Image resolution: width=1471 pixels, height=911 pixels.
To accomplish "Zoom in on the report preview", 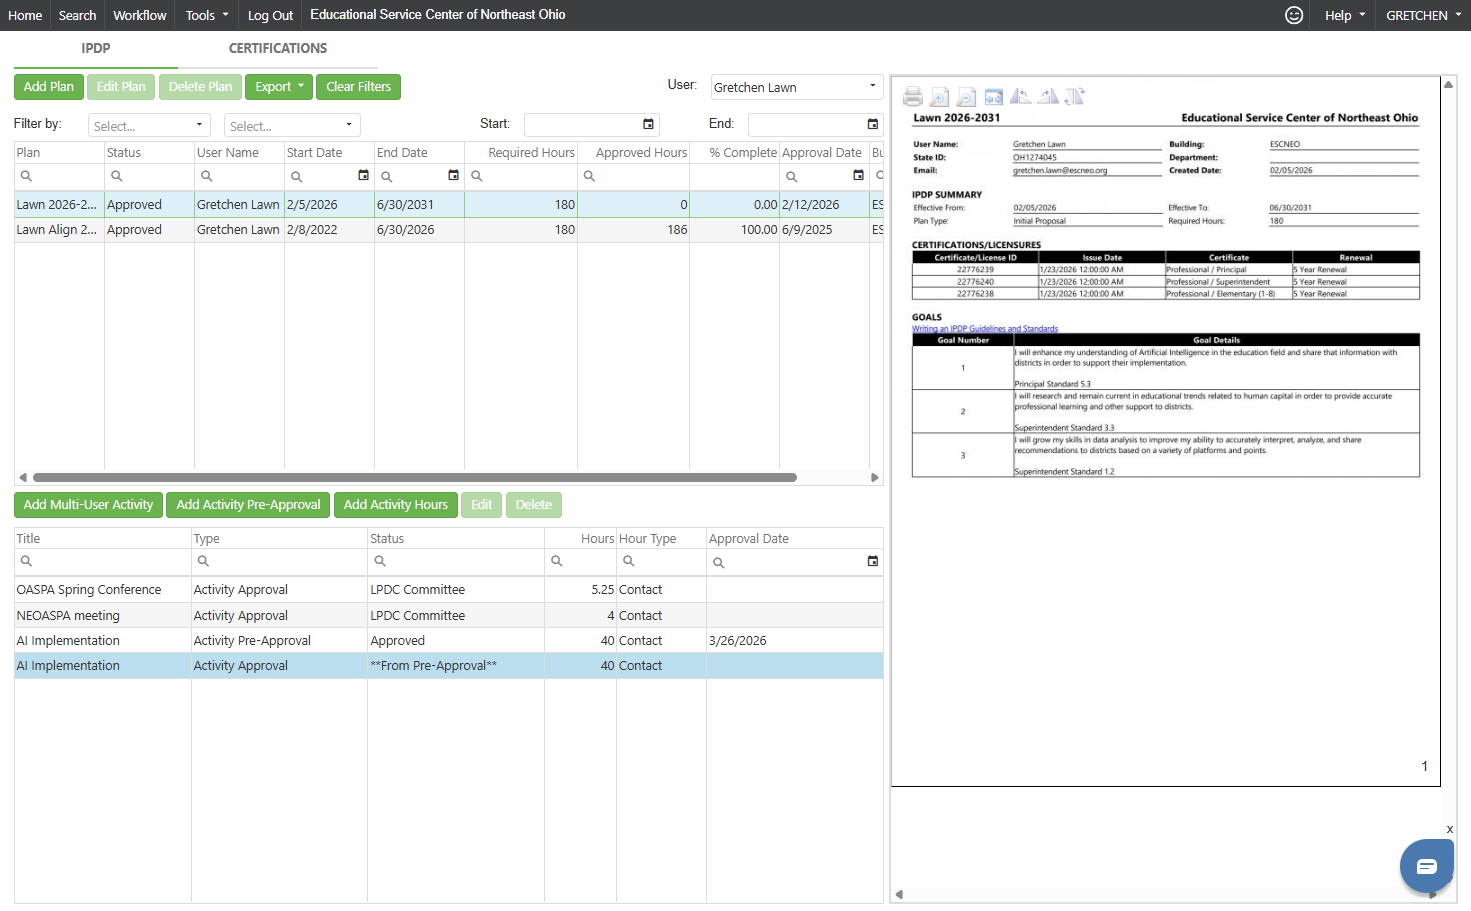I will (939, 96).
